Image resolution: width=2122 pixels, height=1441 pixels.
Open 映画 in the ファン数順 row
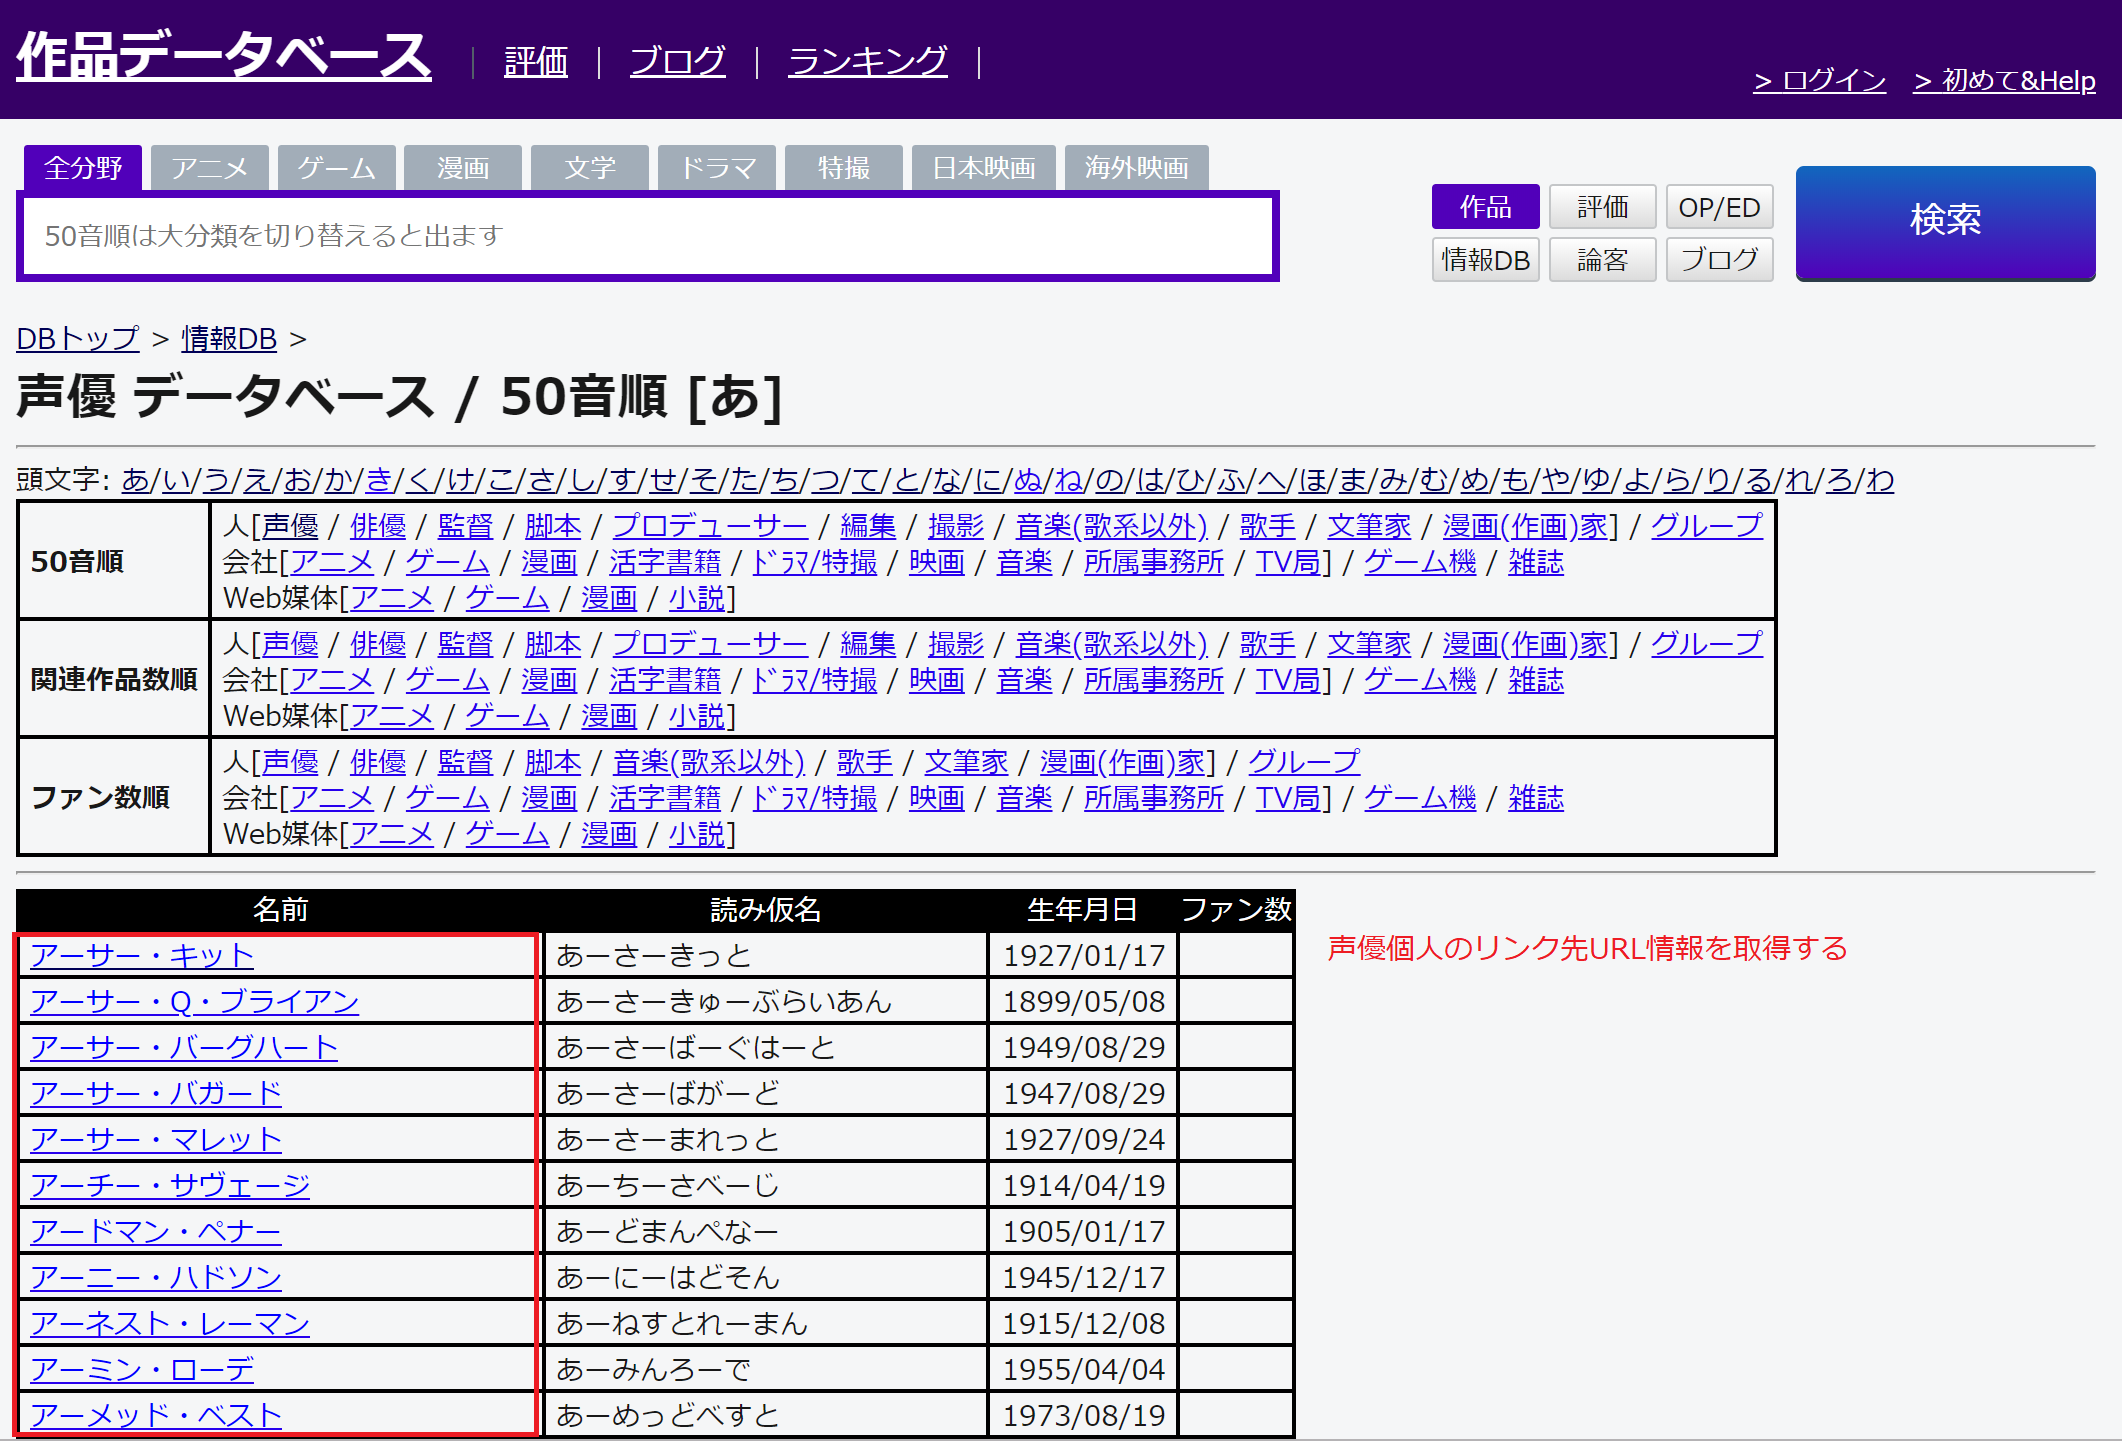(937, 798)
